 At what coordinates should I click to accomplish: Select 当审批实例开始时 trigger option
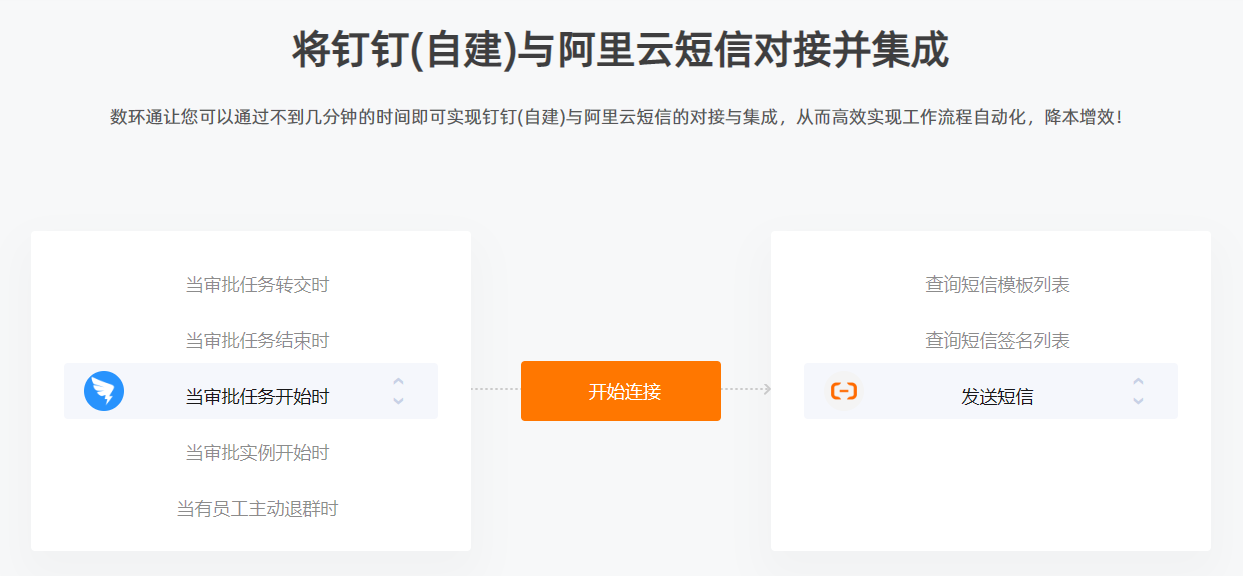point(257,453)
